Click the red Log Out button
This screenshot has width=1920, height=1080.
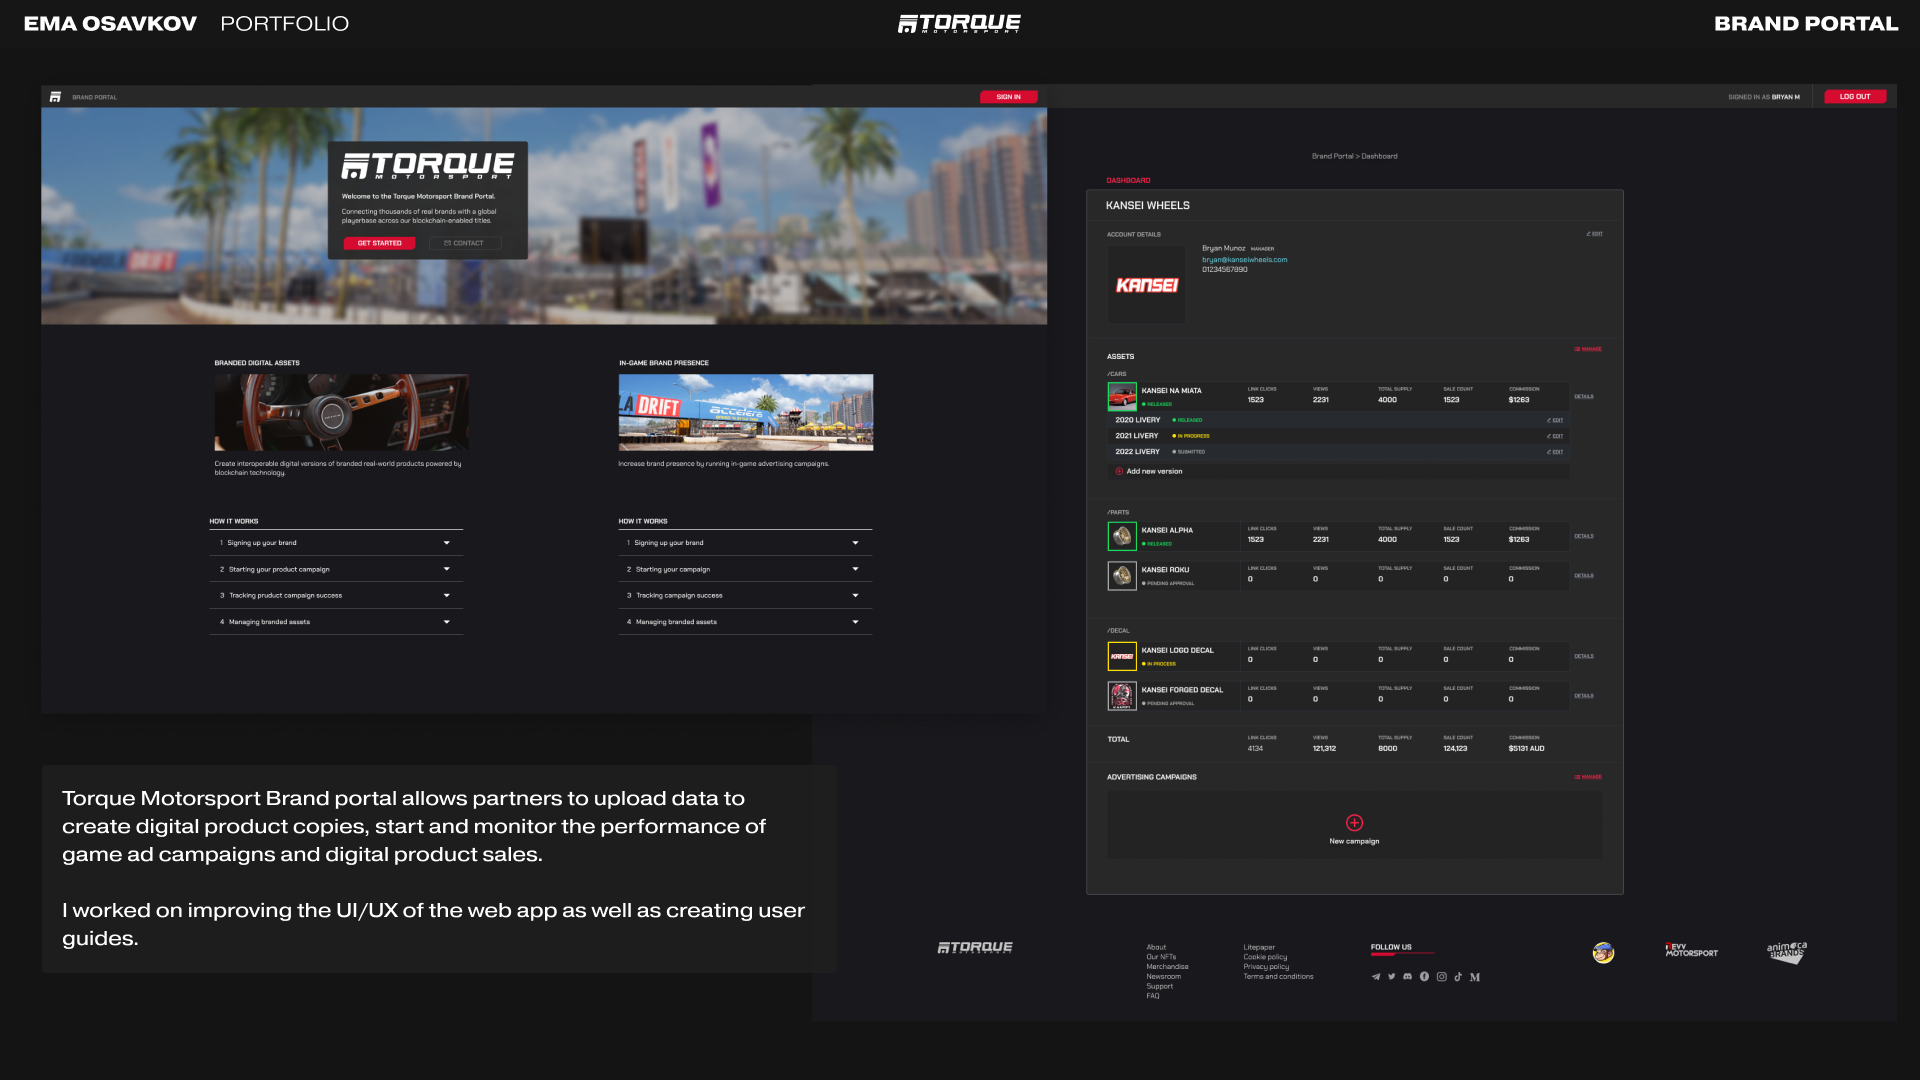[1855, 97]
